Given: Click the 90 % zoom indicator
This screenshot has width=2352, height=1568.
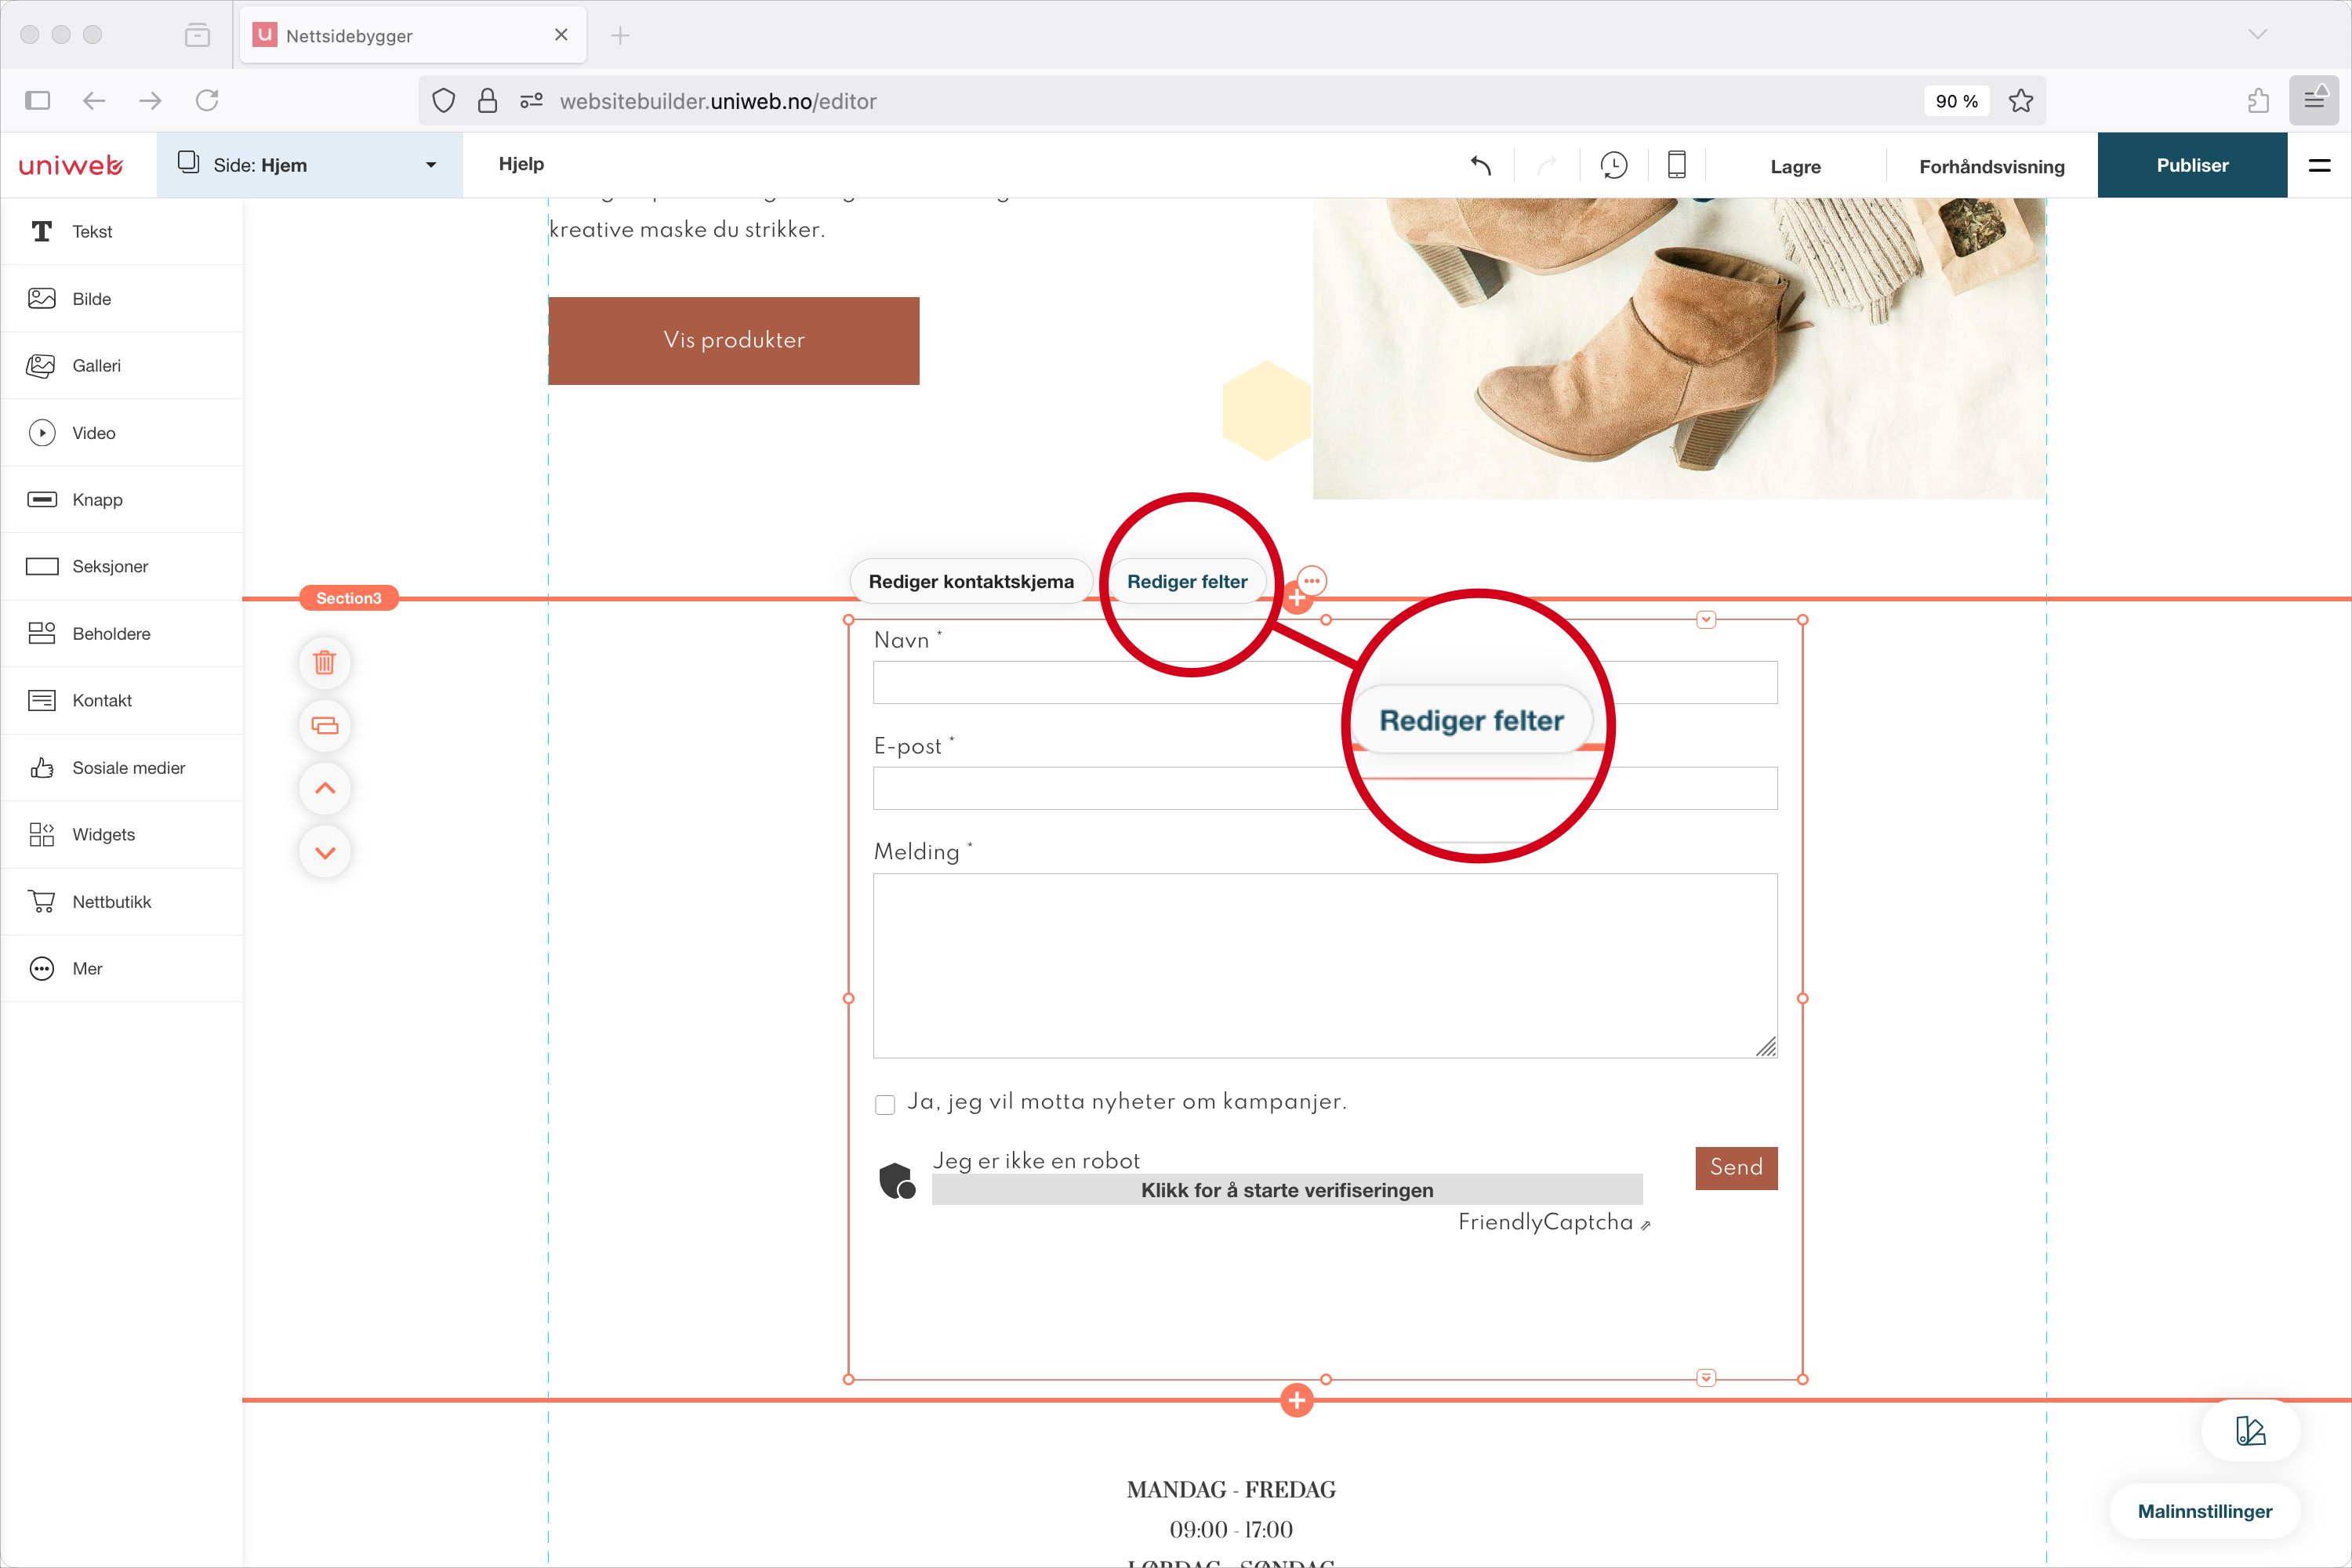Looking at the screenshot, I should point(1956,101).
